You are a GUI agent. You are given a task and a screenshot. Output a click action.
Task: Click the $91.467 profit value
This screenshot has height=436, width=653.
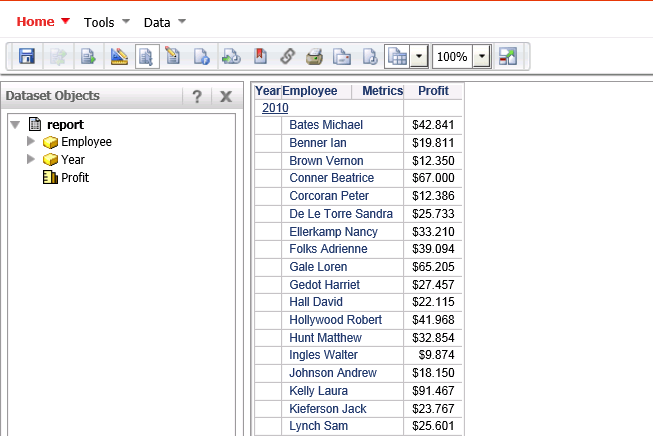pos(433,391)
